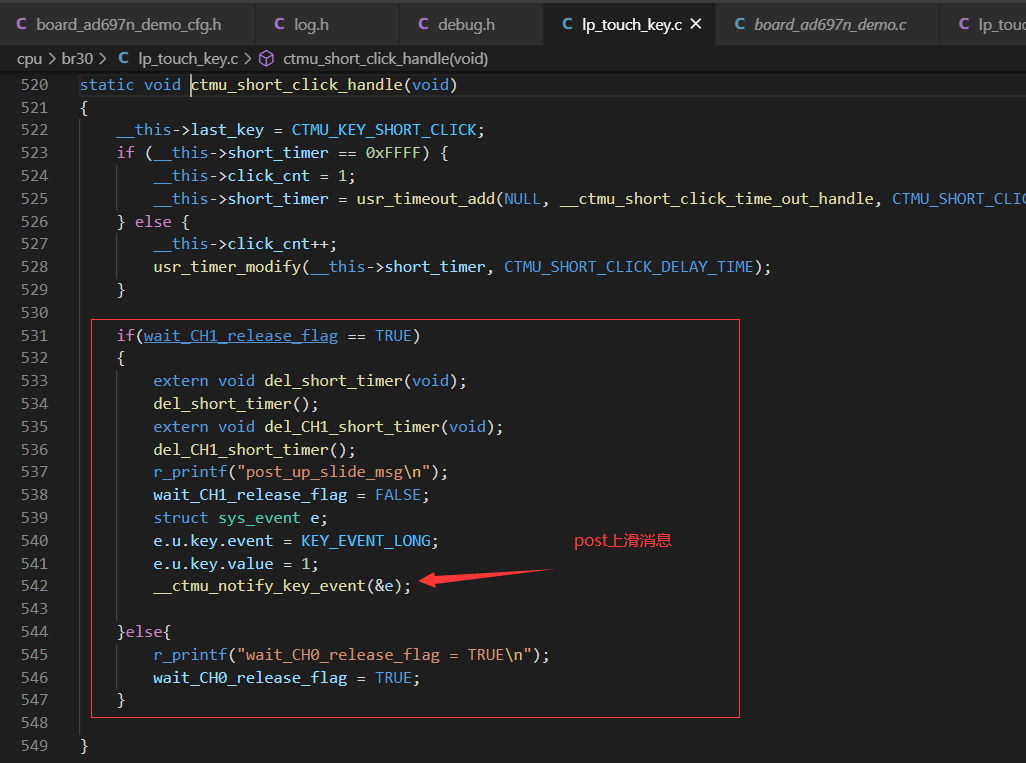Click the CTMU_KEY_SHORT_CLICK constant on line 522
Image resolution: width=1026 pixels, height=763 pixels.
[384, 130]
